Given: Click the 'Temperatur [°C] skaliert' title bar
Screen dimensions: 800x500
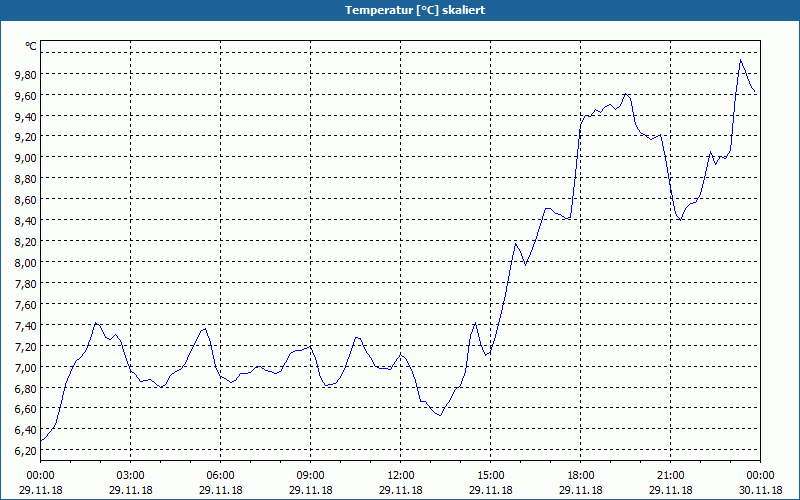Looking at the screenshot, I should [x=400, y=10].
